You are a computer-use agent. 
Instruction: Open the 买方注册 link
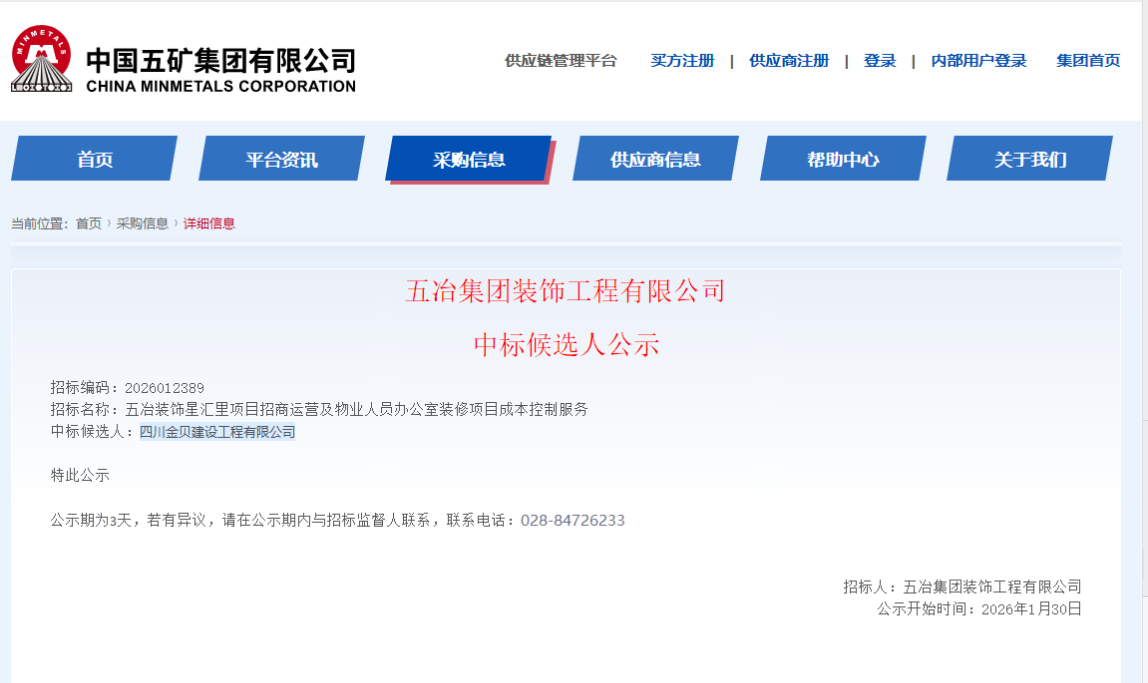point(682,61)
